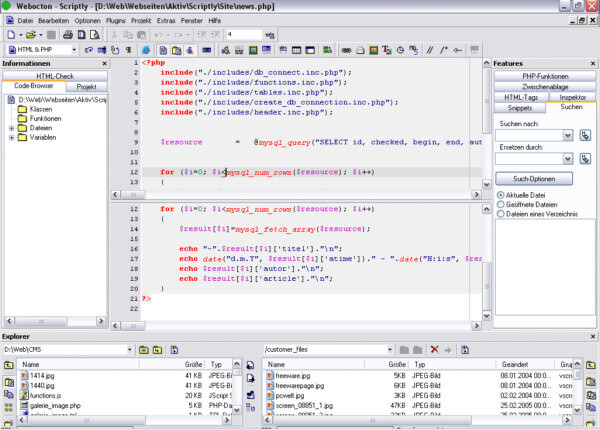Open the Plugins menu

[118, 20]
